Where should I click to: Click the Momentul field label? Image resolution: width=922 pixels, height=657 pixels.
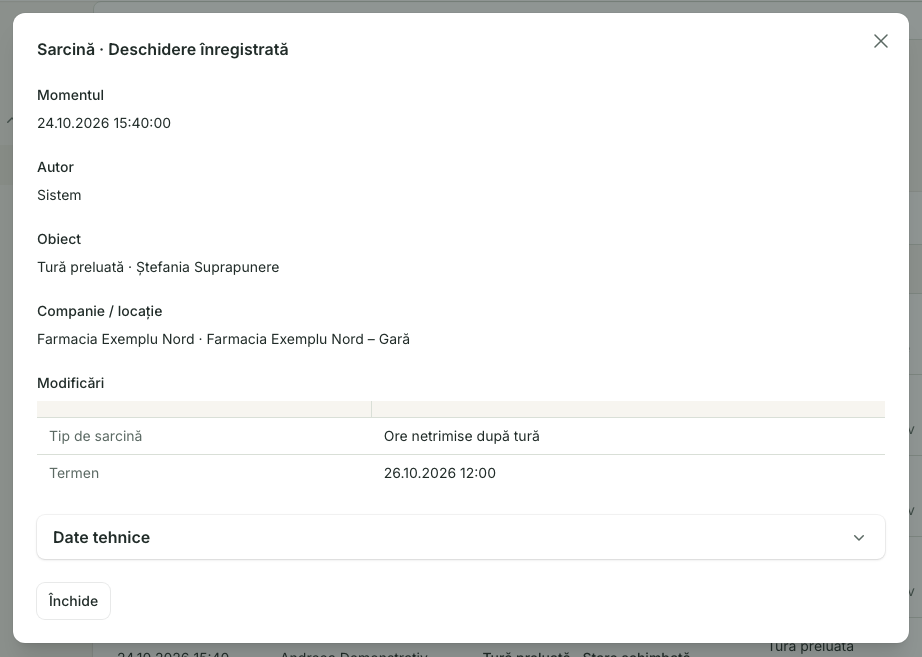pyautogui.click(x=71, y=95)
